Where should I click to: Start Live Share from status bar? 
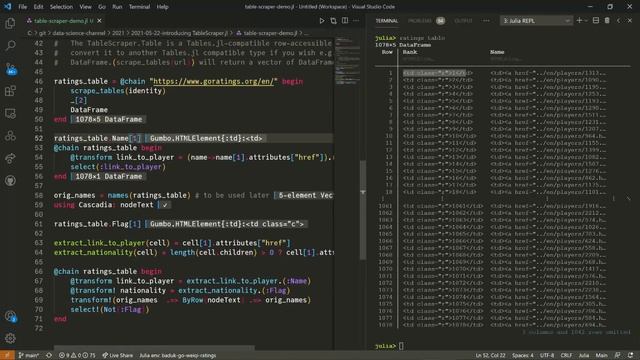(x=118, y=355)
